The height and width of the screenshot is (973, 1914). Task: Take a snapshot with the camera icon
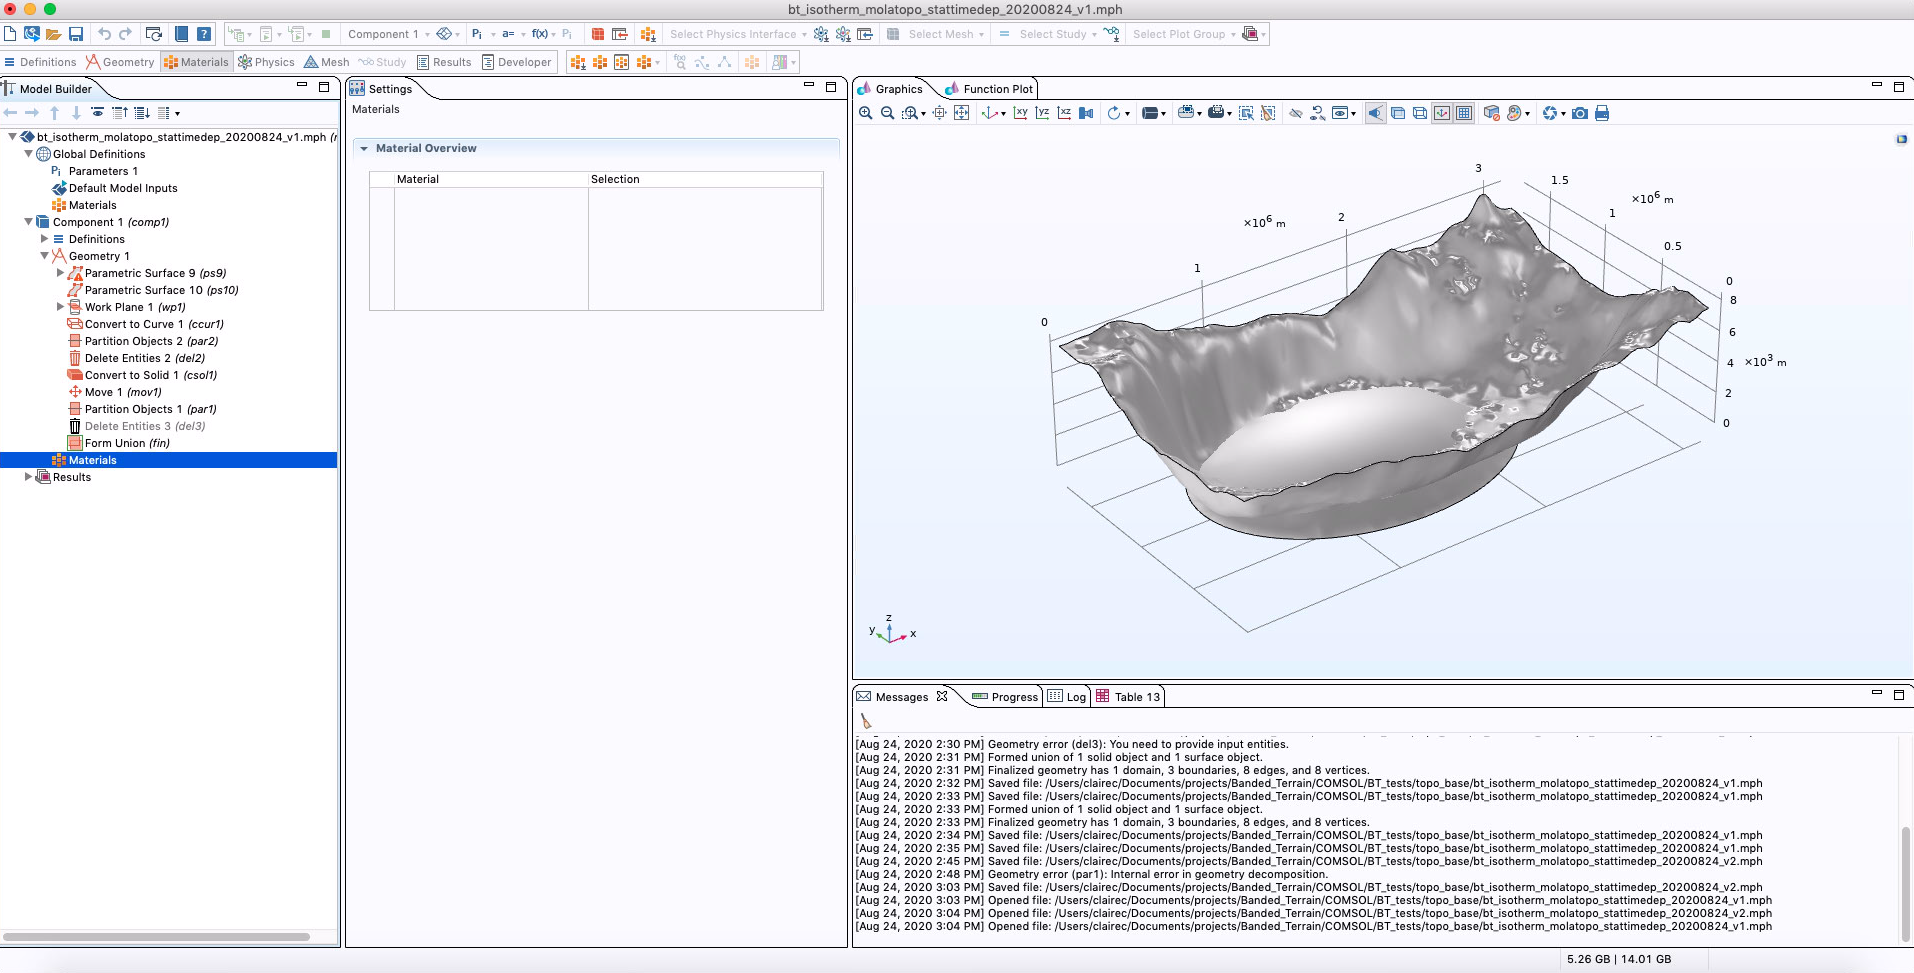[x=1580, y=113]
